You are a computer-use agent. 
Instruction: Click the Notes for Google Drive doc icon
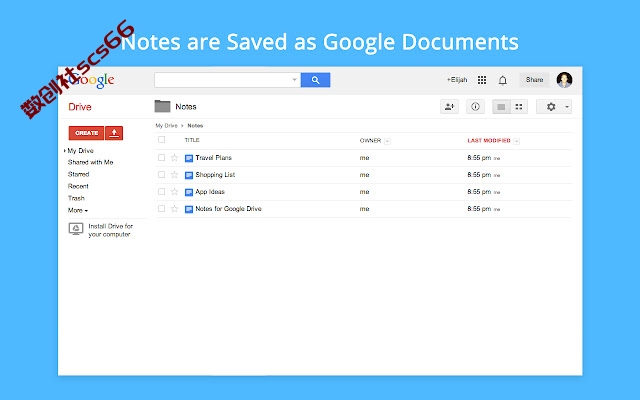189,209
